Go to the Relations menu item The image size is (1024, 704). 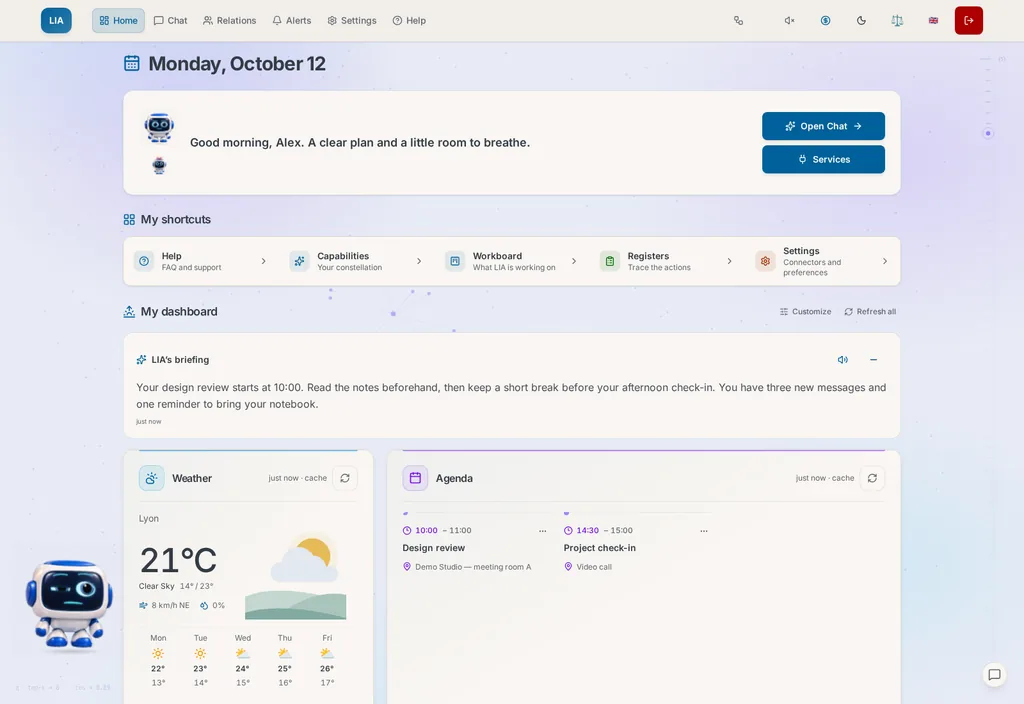(229, 20)
